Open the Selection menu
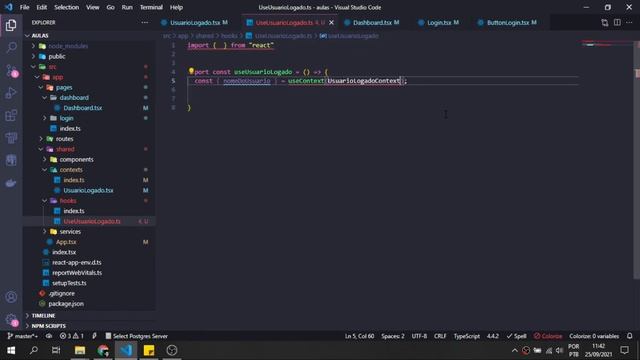 (67, 7)
